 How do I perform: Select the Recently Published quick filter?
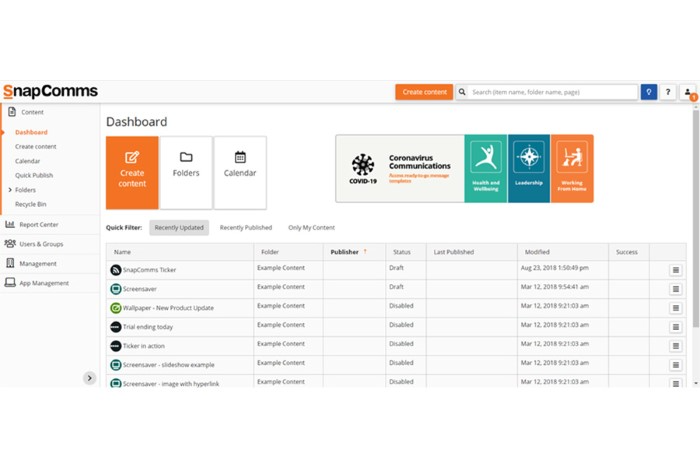(x=246, y=228)
